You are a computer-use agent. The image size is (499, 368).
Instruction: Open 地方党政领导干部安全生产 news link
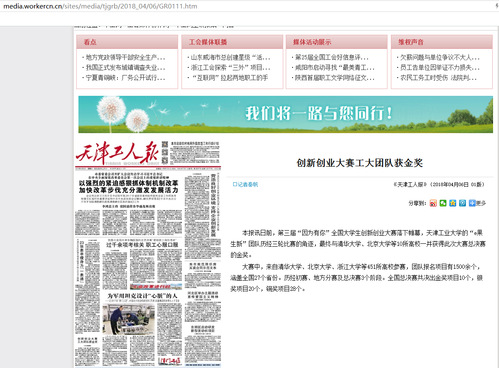click(x=124, y=57)
